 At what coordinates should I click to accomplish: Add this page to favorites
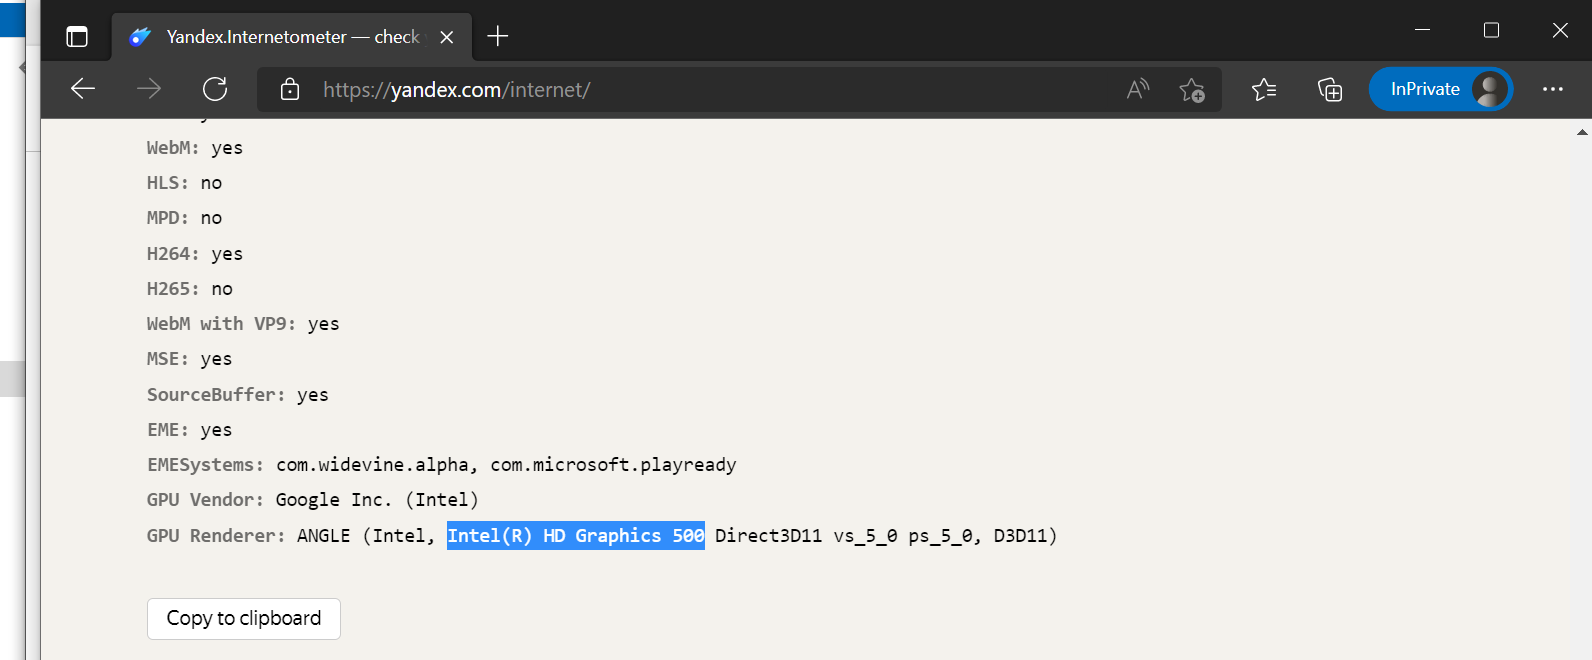point(1192,89)
